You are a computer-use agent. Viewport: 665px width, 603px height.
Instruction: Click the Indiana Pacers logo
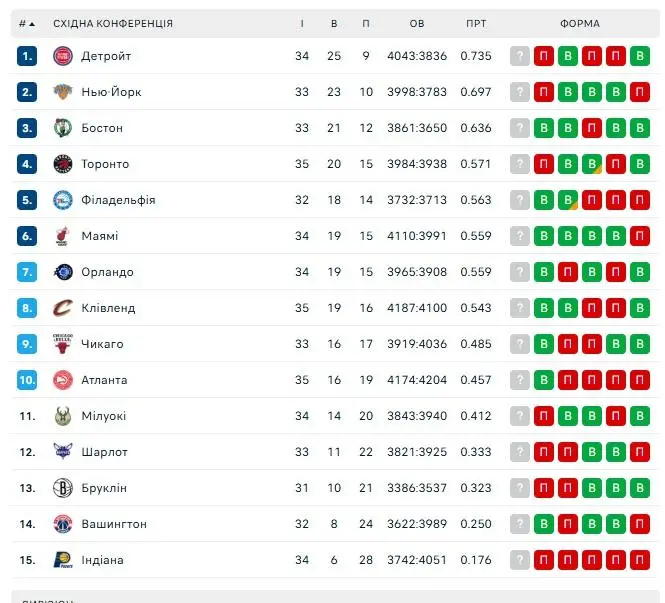click(63, 560)
